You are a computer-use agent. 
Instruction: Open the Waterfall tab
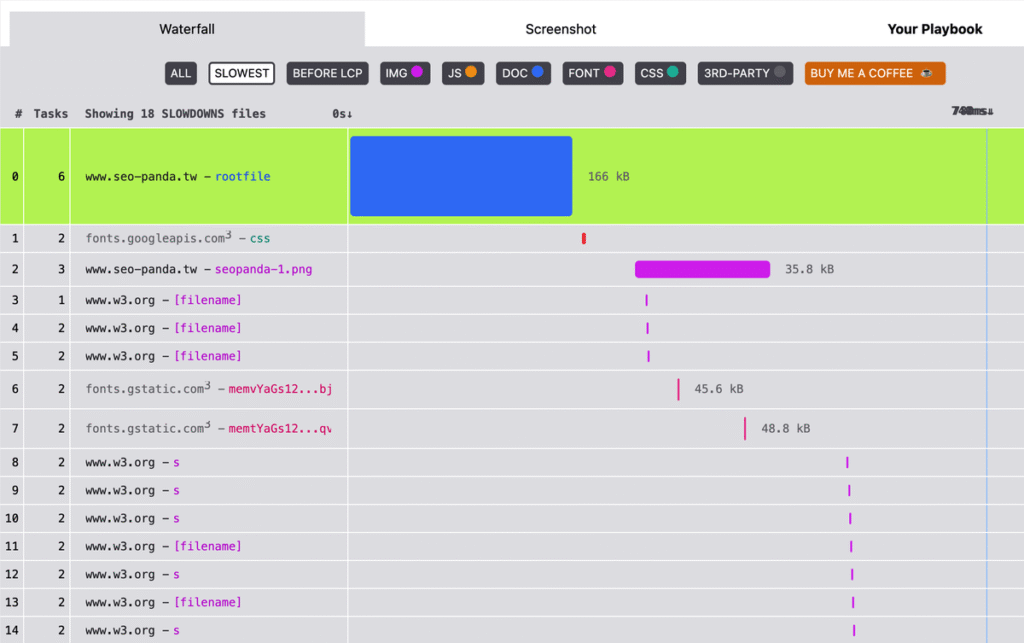click(187, 29)
